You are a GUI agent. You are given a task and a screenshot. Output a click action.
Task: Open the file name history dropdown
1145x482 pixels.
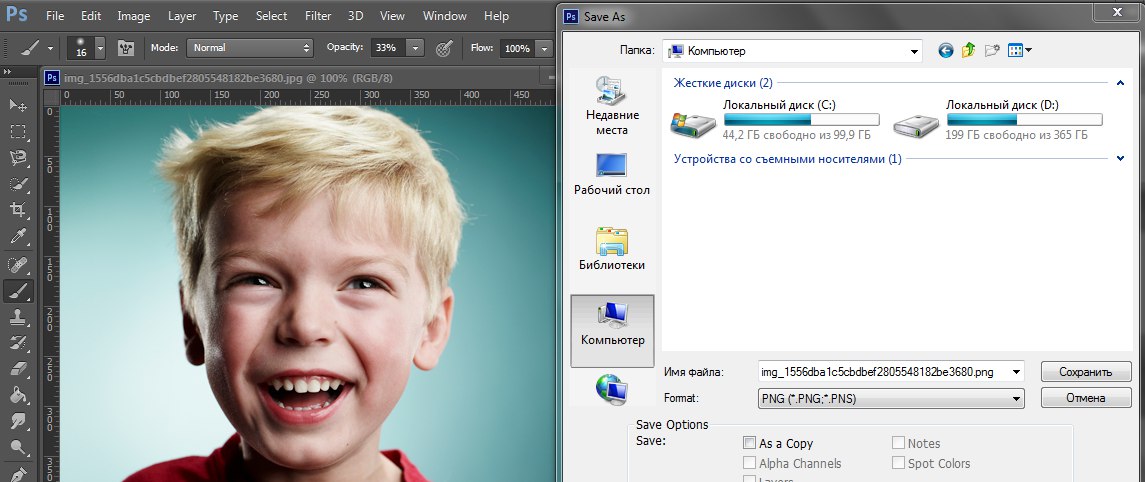pos(1016,372)
